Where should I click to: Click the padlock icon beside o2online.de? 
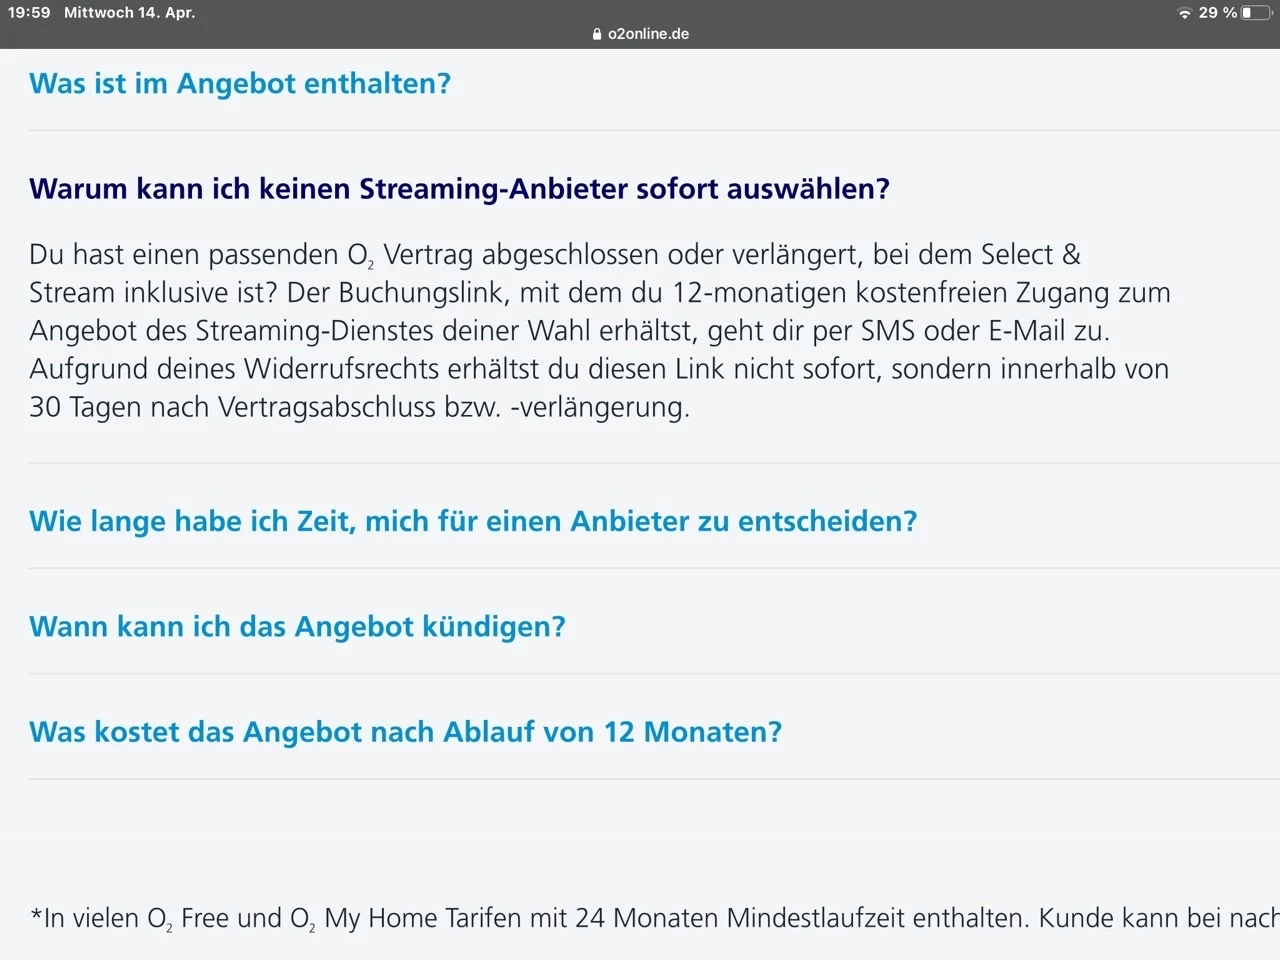[x=598, y=34]
